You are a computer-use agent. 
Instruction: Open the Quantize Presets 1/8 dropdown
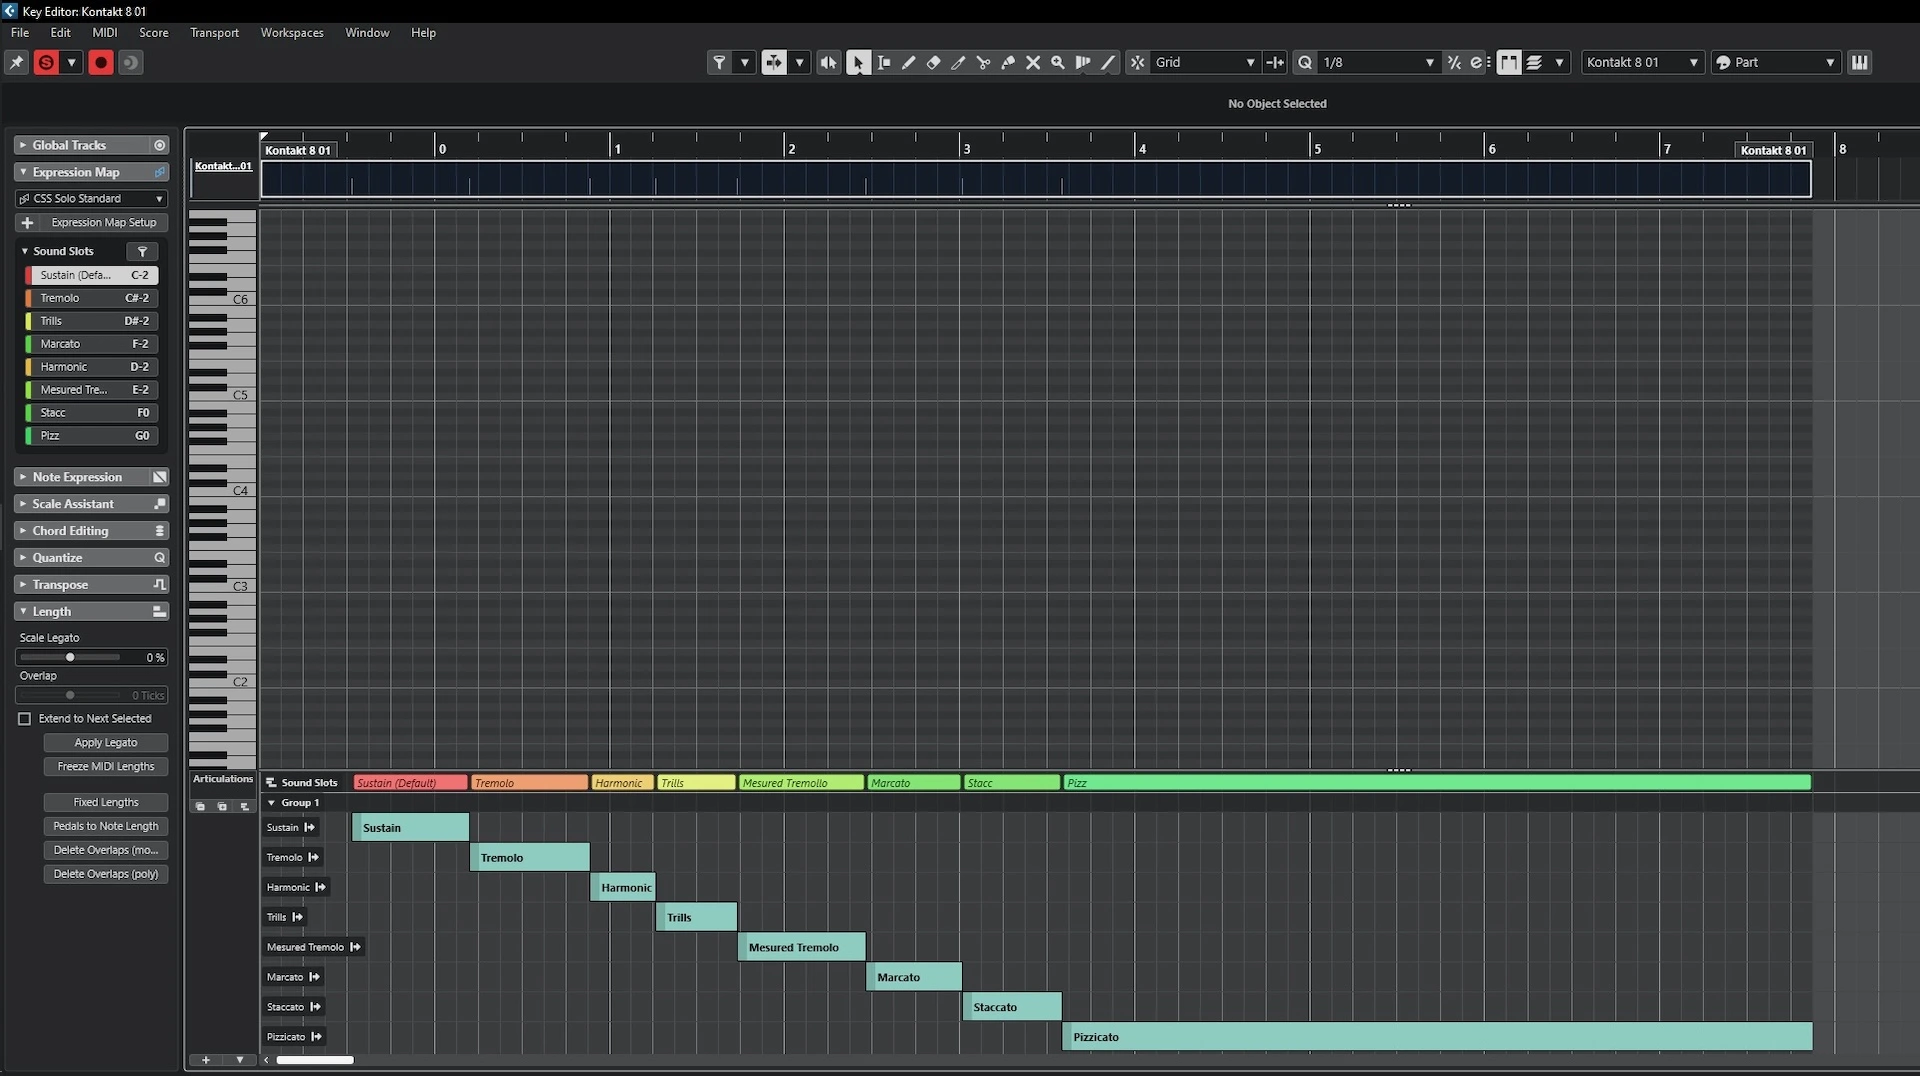[1378, 62]
